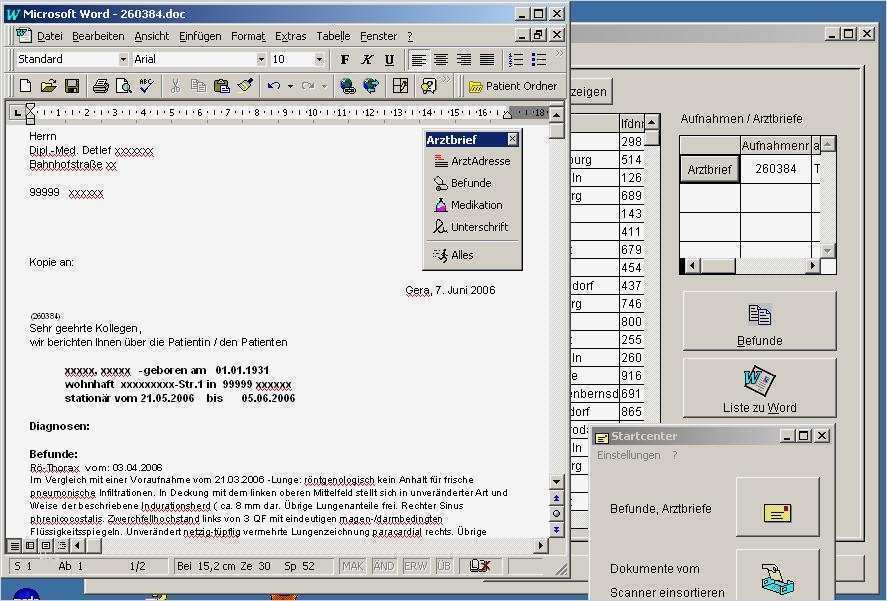Toggle italic formatting K button
887x601 pixels.
click(x=367, y=59)
